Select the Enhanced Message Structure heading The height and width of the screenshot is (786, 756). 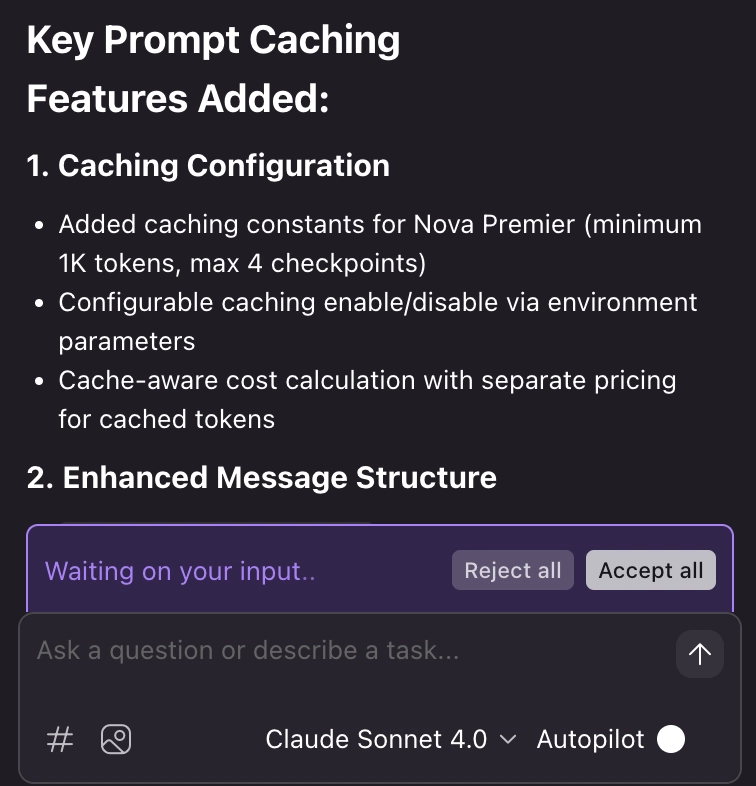(262, 477)
